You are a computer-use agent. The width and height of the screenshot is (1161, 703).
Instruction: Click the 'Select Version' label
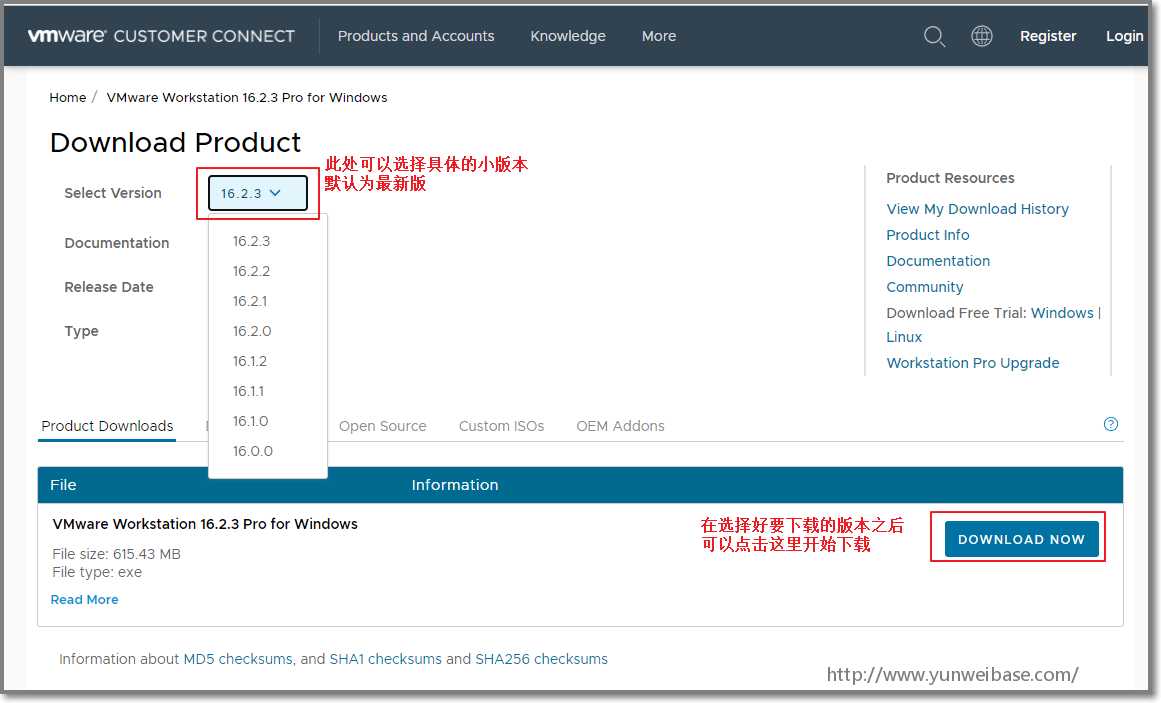point(113,193)
